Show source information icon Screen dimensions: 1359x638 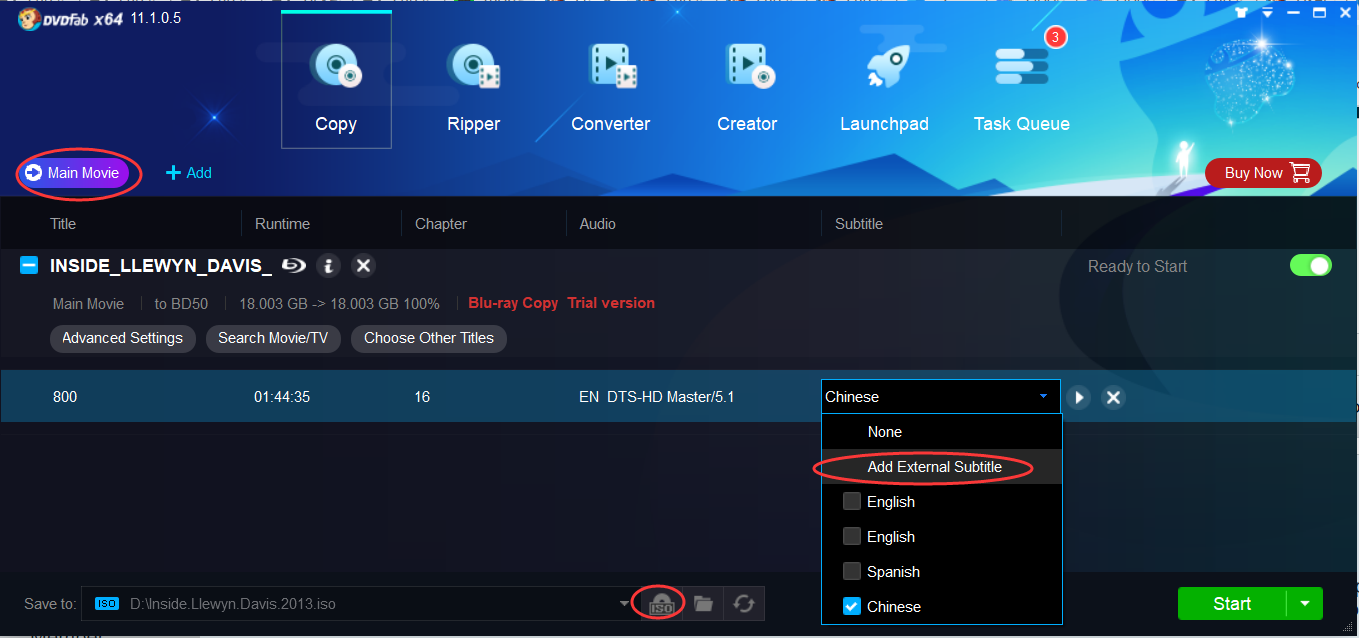[329, 266]
